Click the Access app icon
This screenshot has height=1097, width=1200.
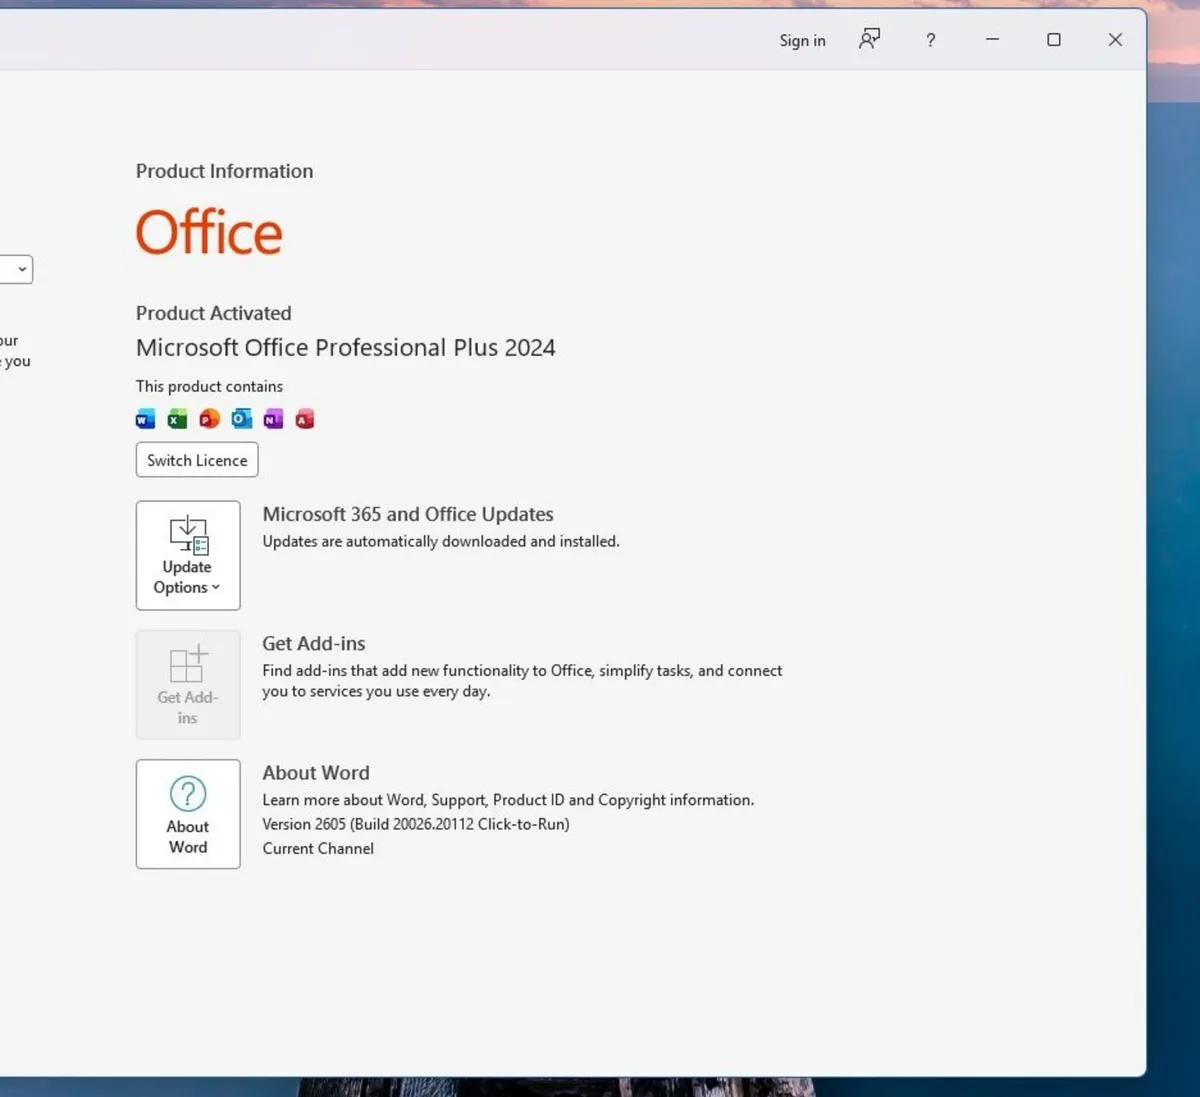coord(305,419)
